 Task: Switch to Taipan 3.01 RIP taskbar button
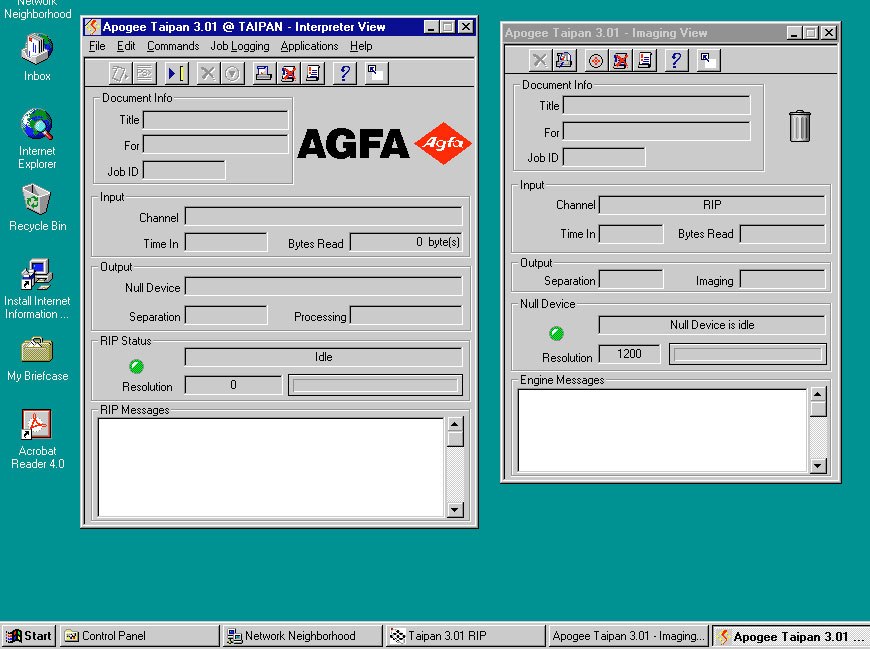(466, 636)
